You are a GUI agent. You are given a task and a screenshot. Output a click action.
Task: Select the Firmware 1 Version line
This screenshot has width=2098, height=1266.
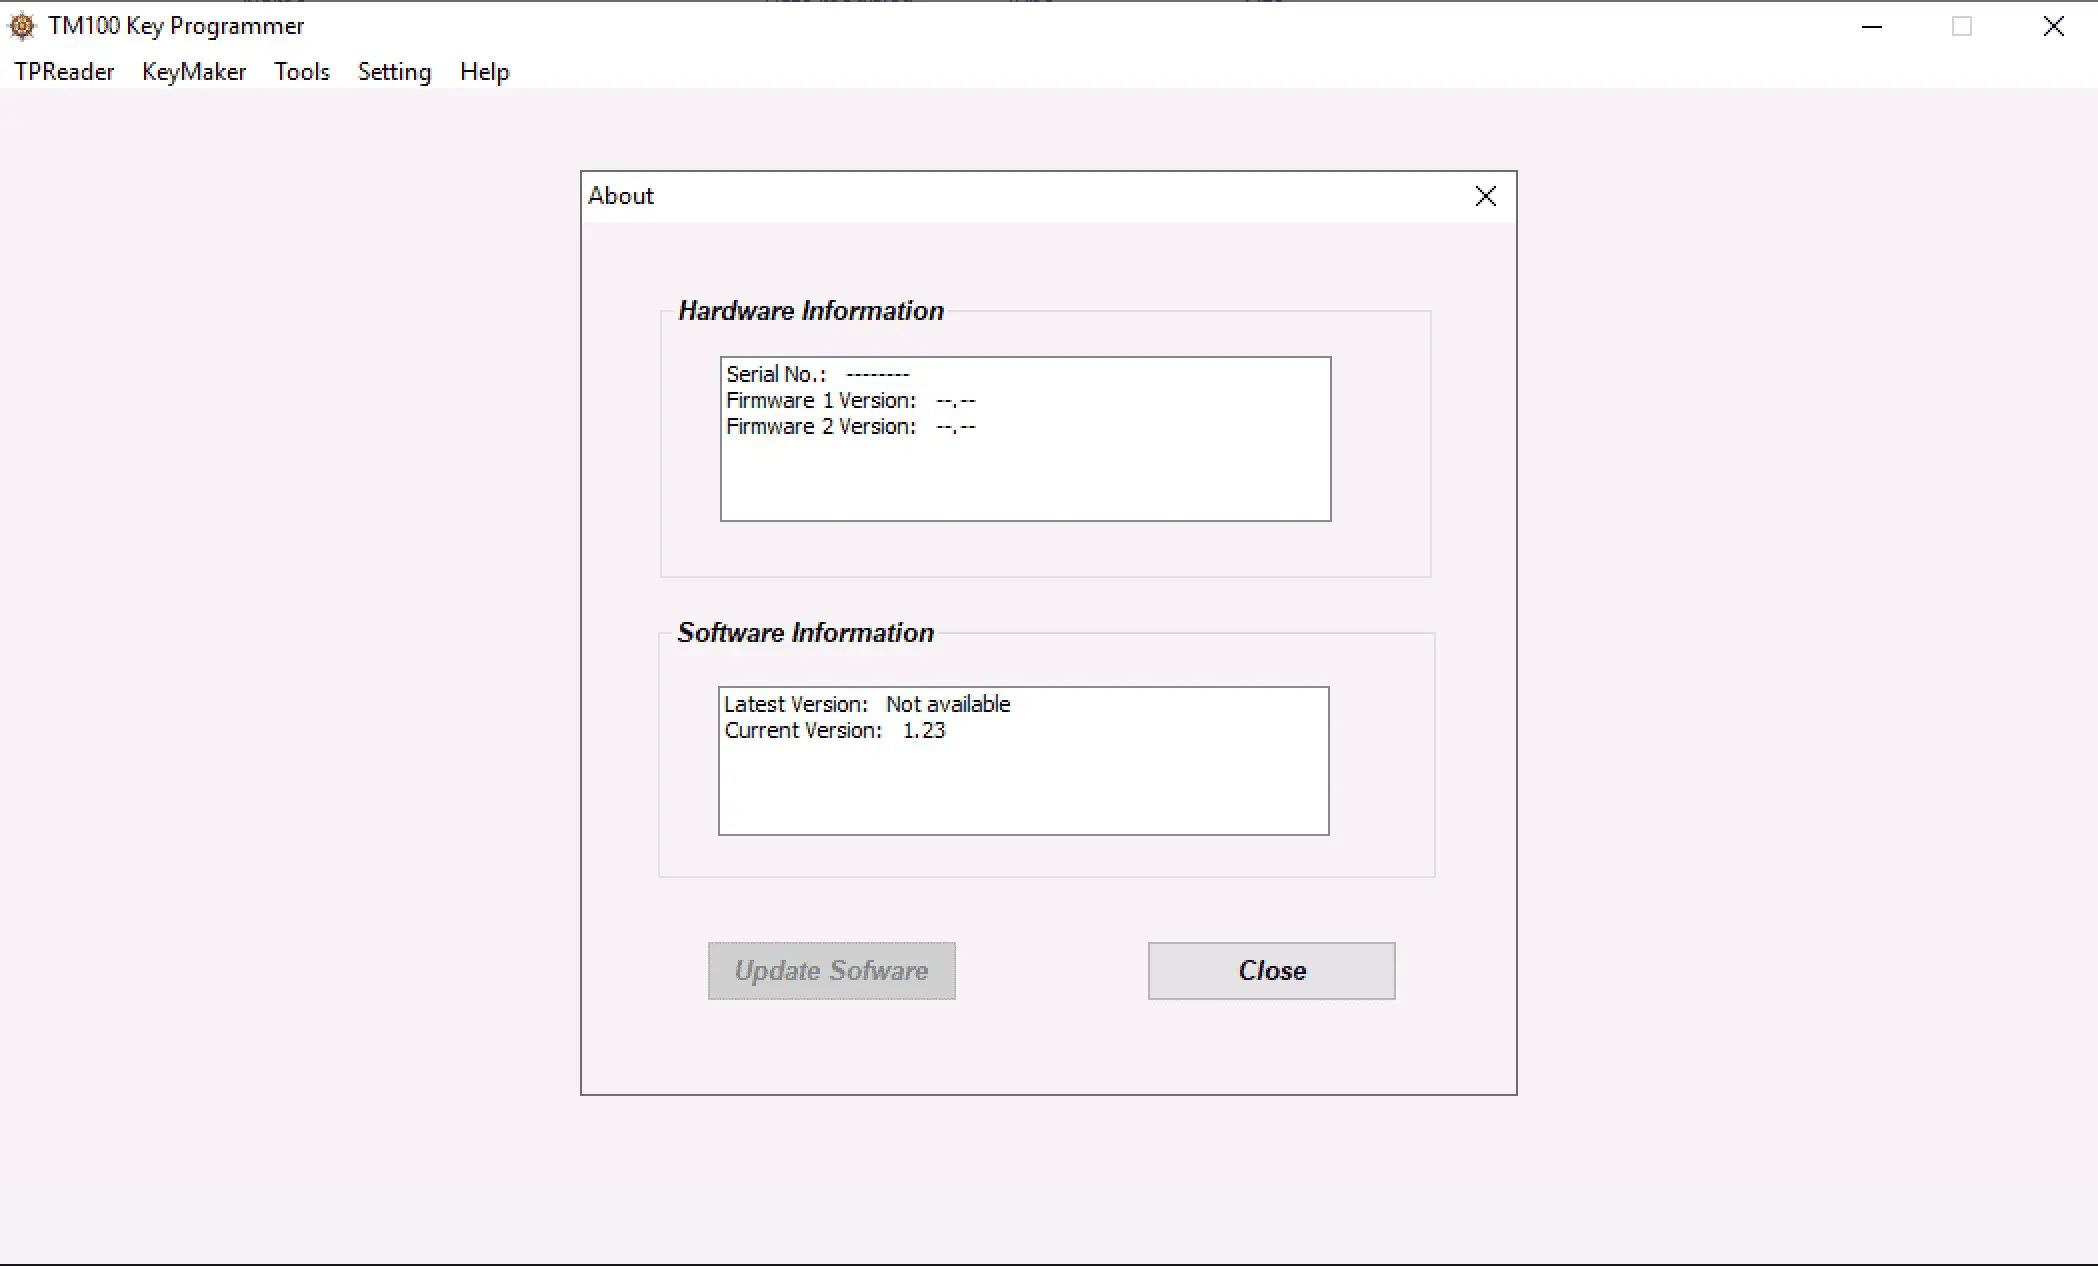point(851,400)
